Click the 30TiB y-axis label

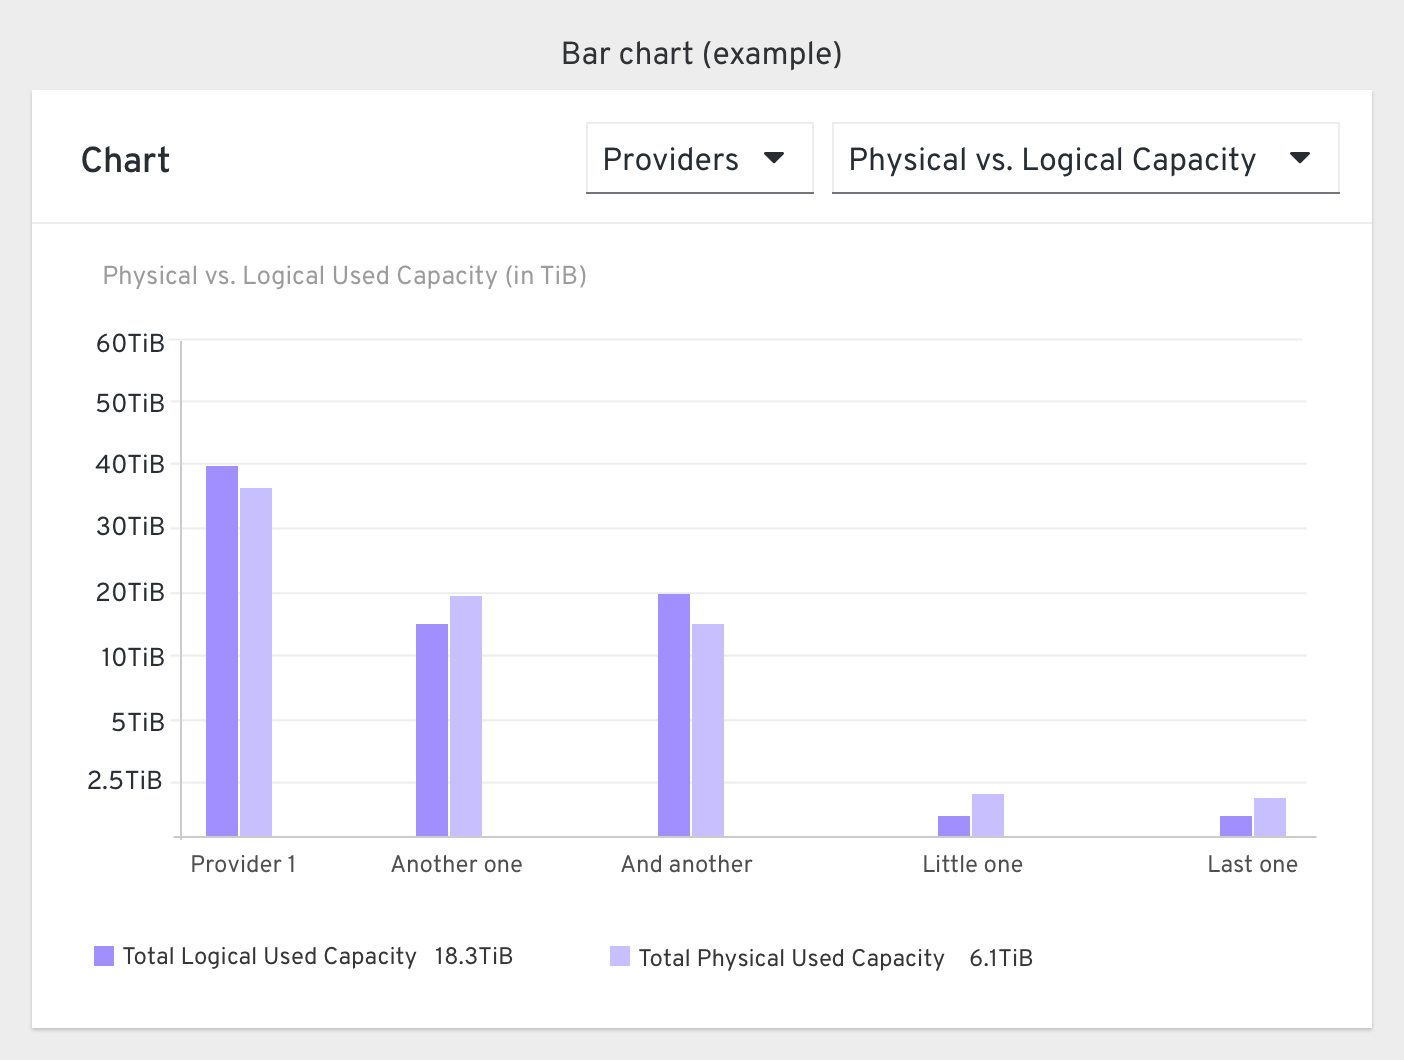130,527
